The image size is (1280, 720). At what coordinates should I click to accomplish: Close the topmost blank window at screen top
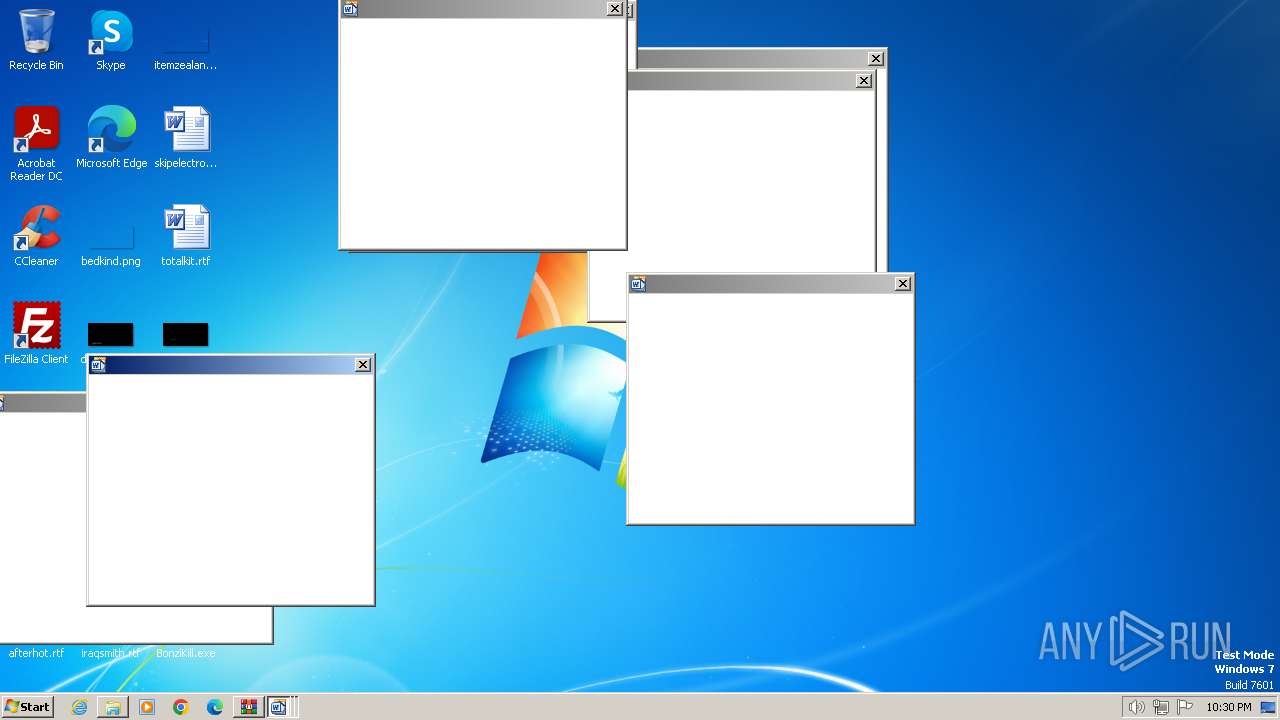click(615, 9)
